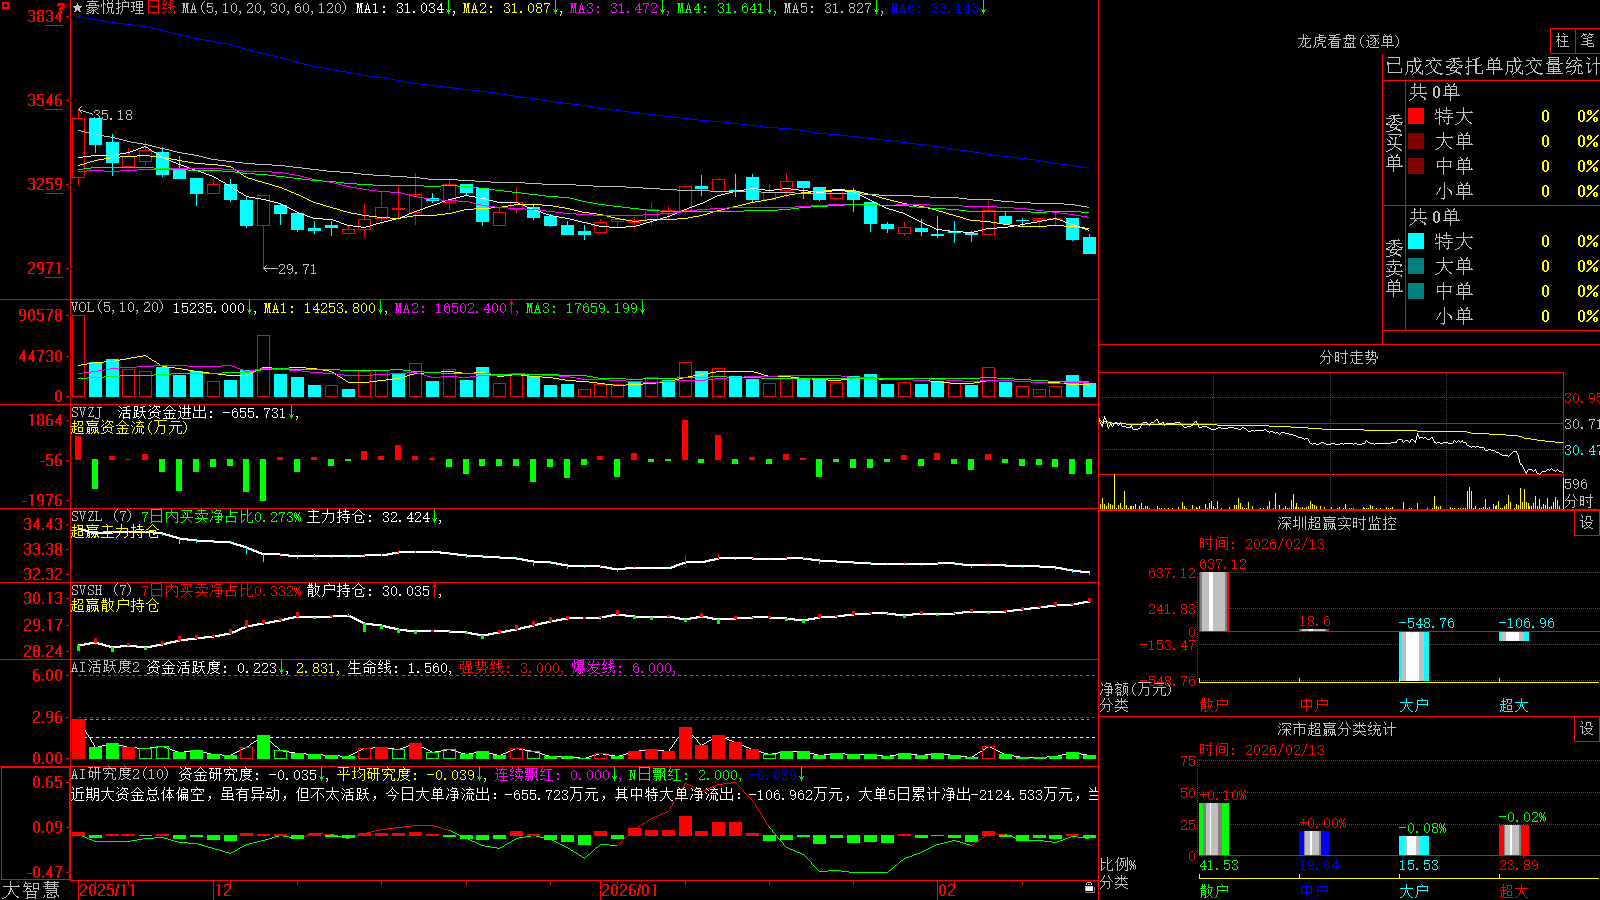Screen dimensions: 1600x900
Task: Click the 强势线: 3.000 label
Action: (510, 667)
